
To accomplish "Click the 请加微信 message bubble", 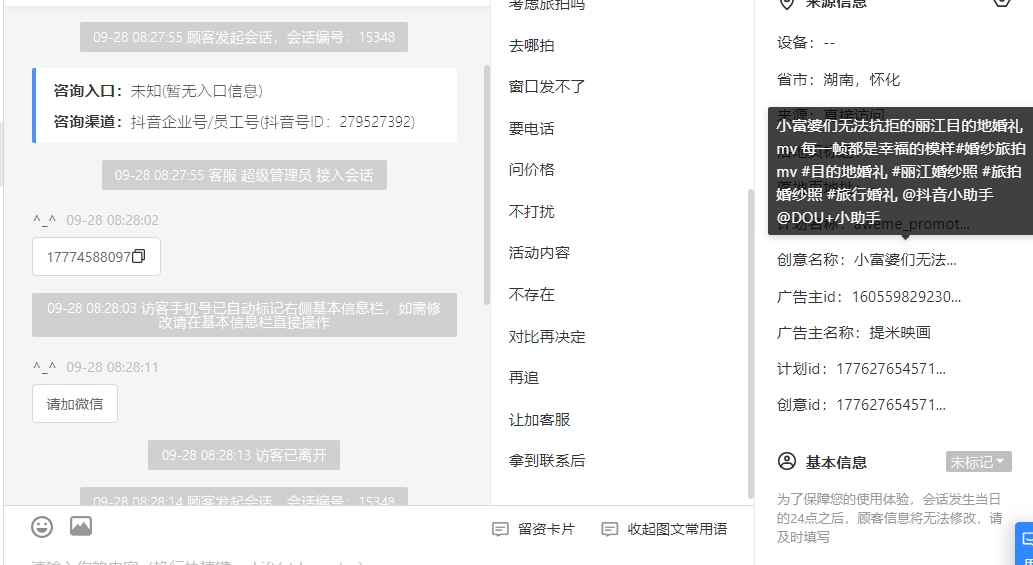I will [75, 404].
